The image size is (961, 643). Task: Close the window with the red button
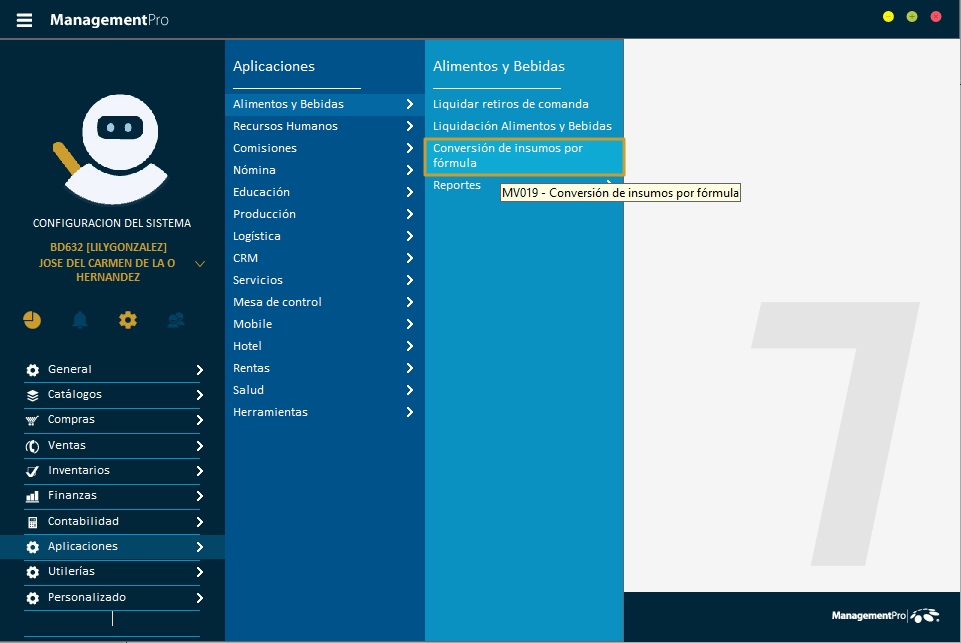coord(936,17)
